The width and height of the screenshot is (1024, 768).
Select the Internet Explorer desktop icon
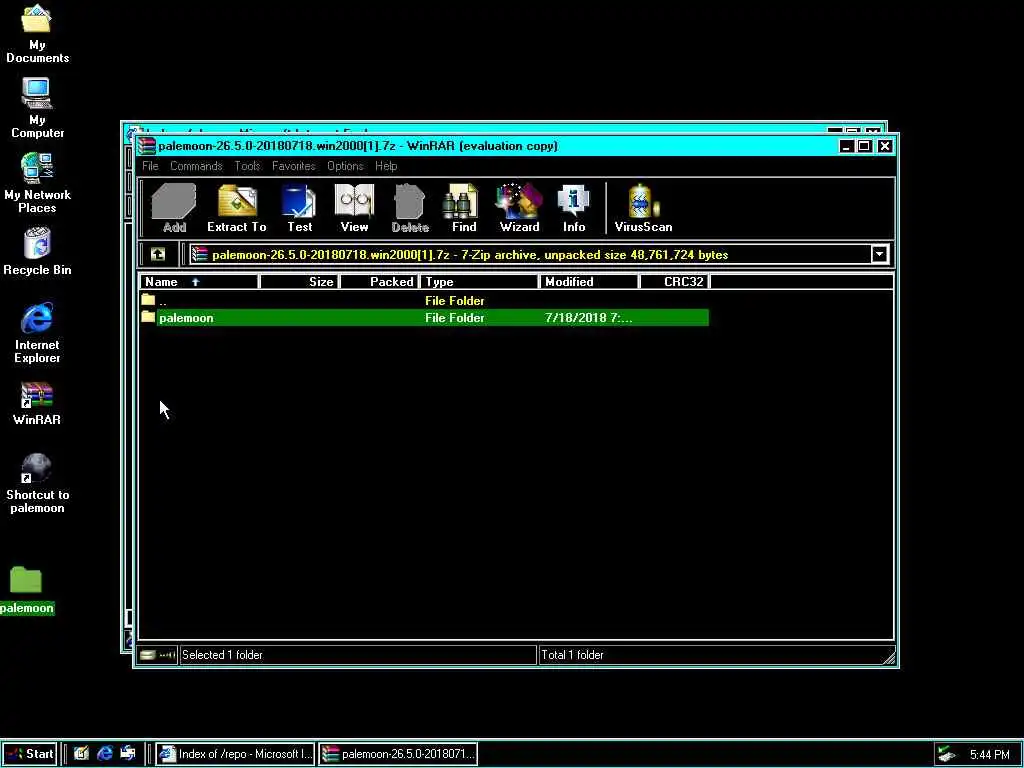37,333
